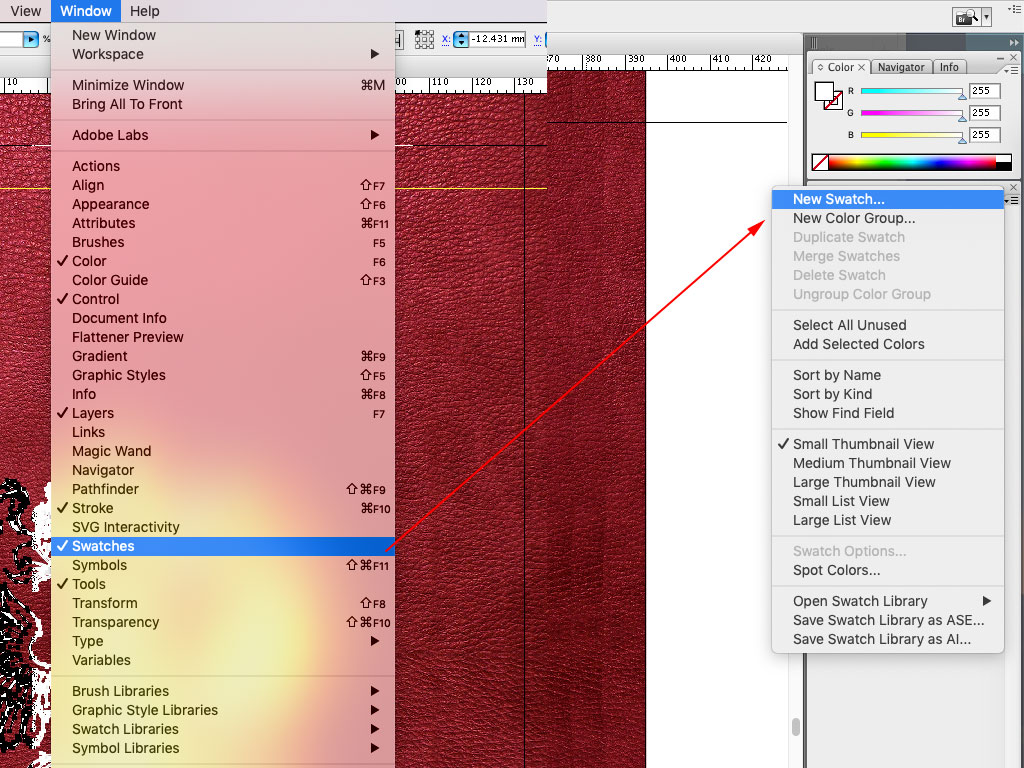Choose Large List View
Image resolution: width=1024 pixels, height=768 pixels.
pyautogui.click(x=888, y=520)
